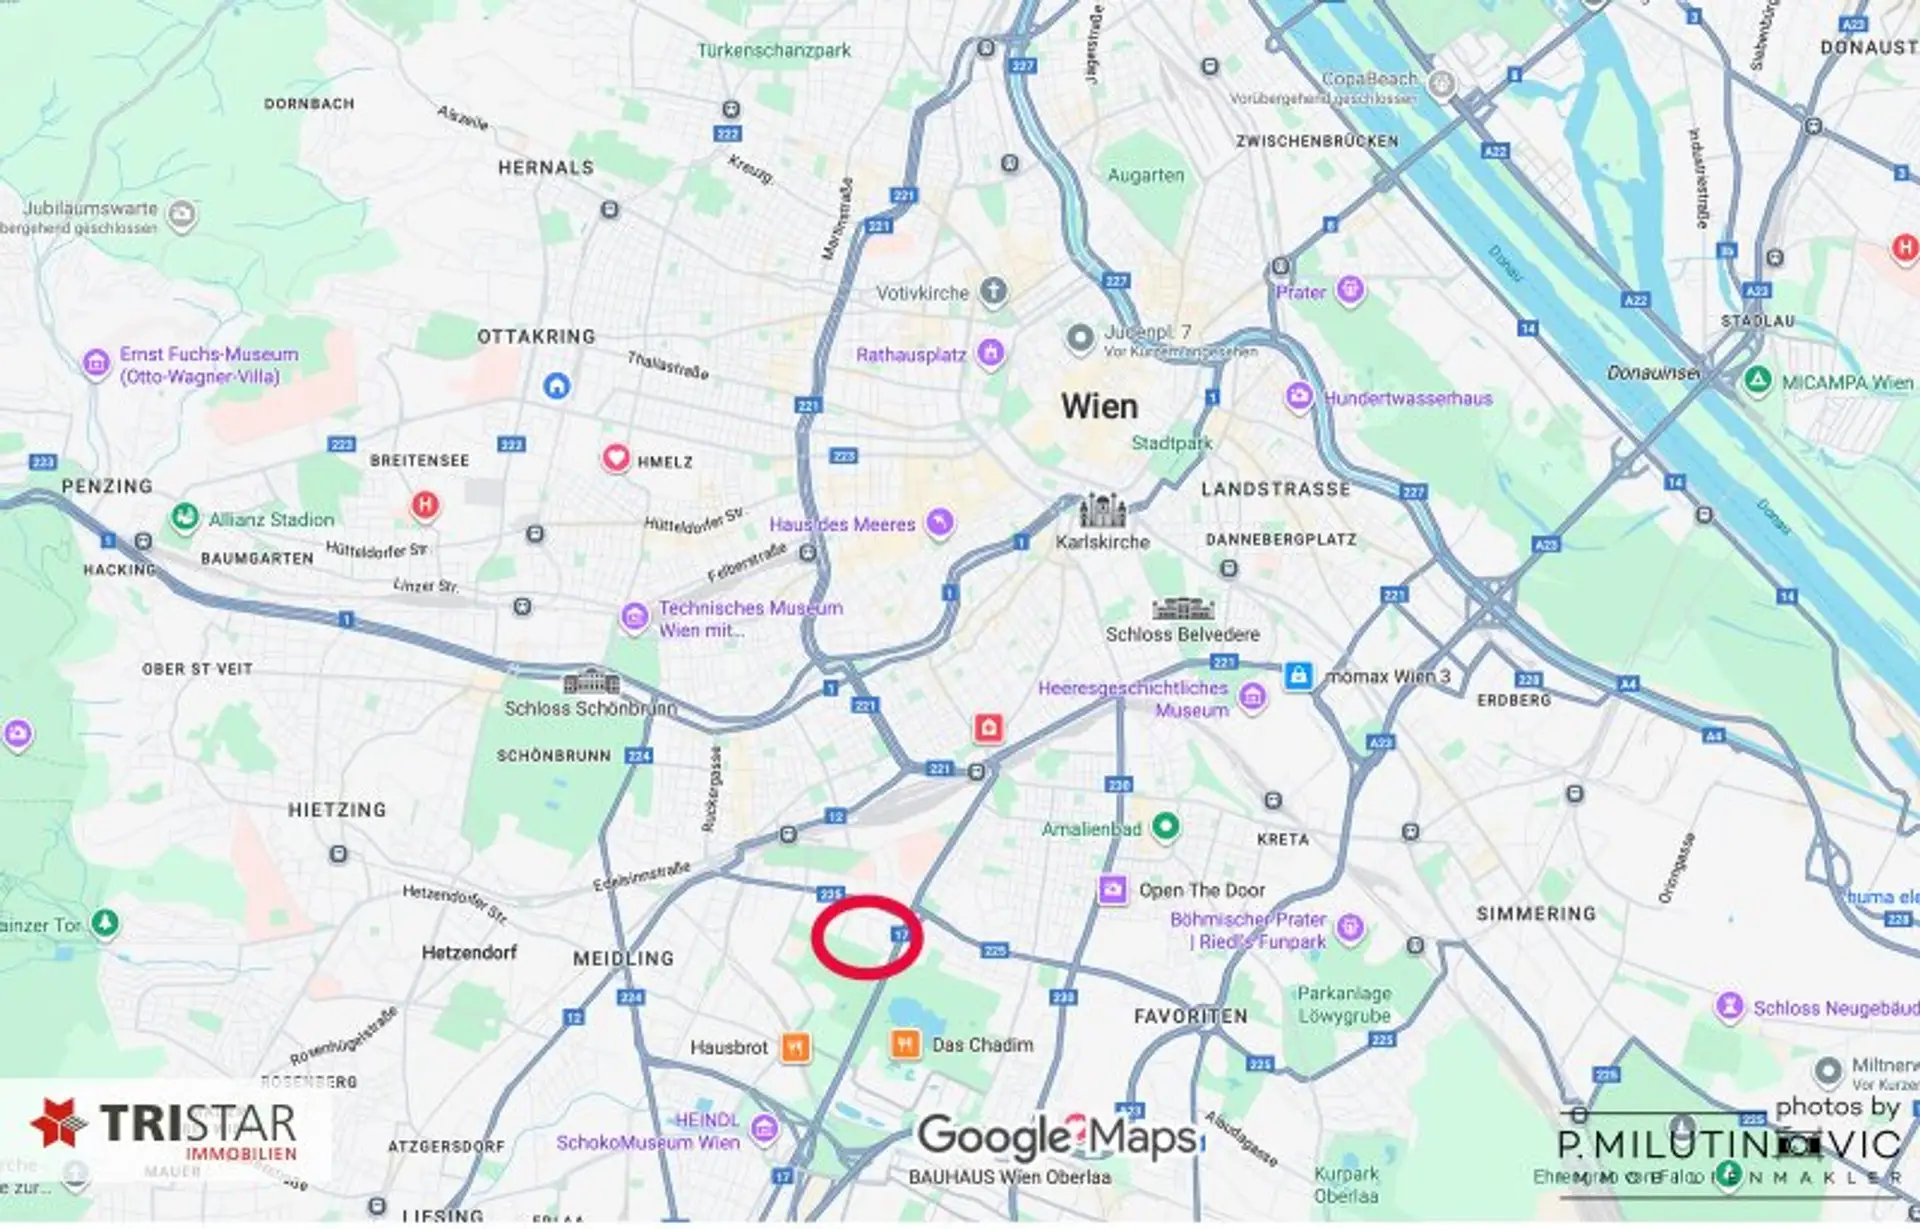Open the Haus des Meeres marker

939,522
